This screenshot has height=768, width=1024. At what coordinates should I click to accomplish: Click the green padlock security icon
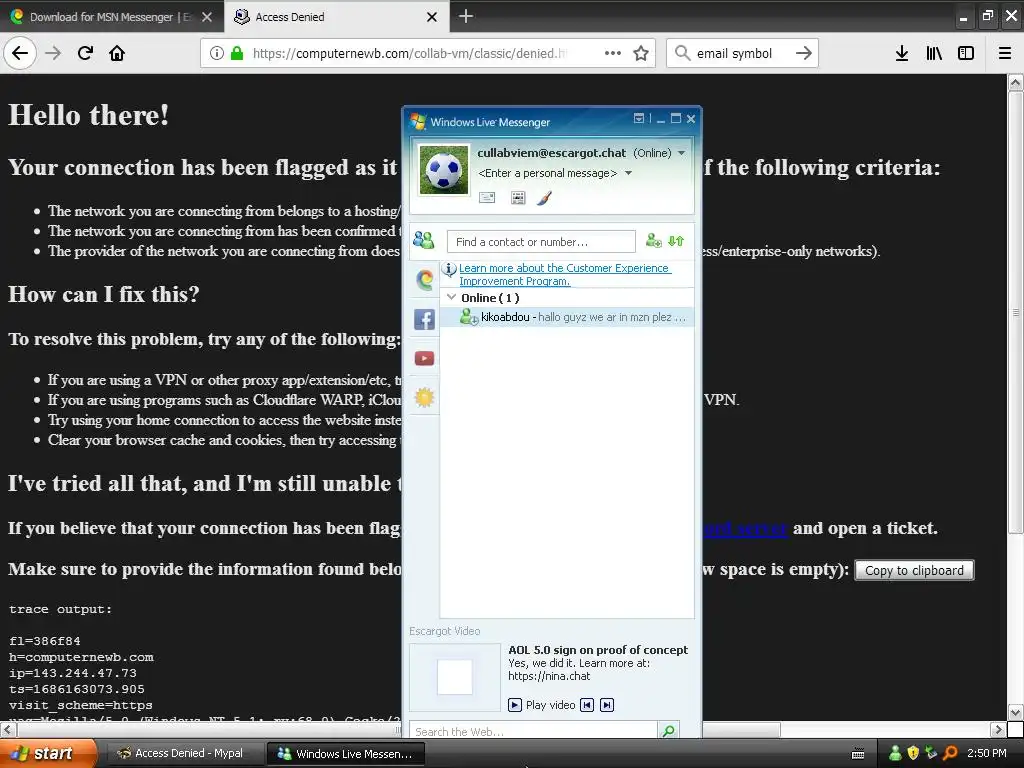point(237,53)
